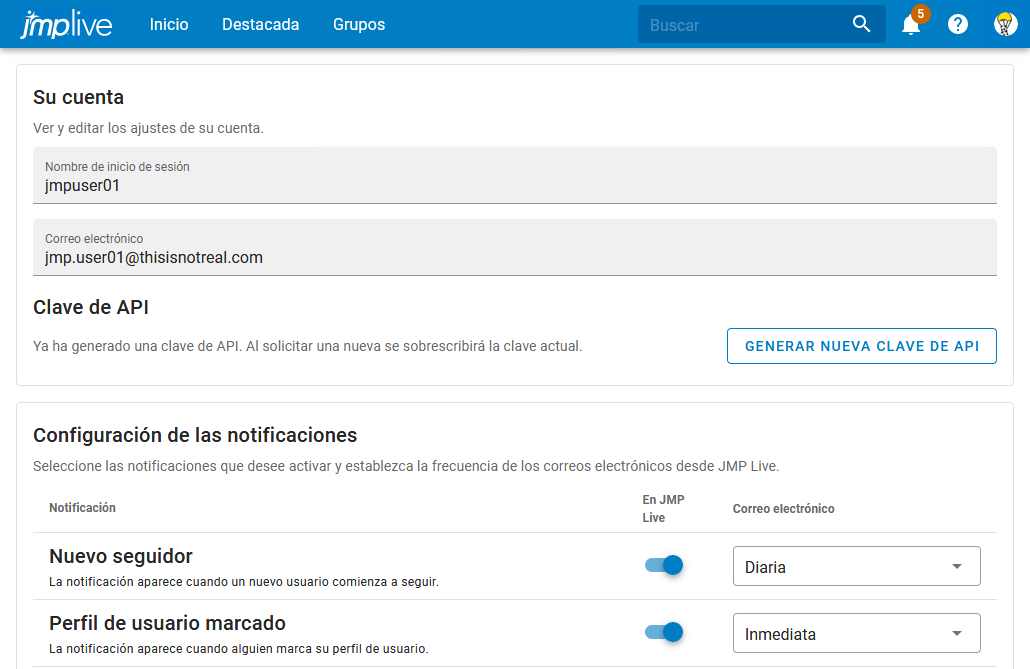1030x669 pixels.
Task: Open the user profile avatar menu
Action: click(1005, 24)
